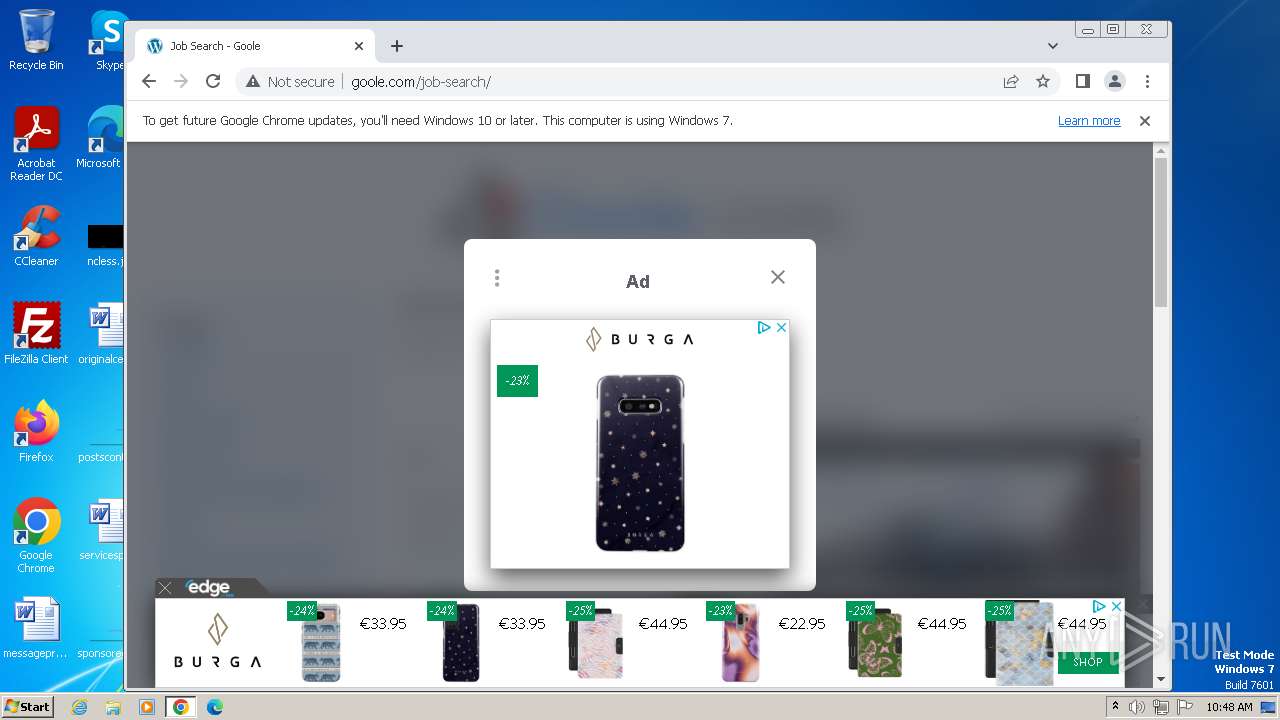Click the BURGA logo in bottom banner
Screen dimensions: 1280x720
point(218,643)
